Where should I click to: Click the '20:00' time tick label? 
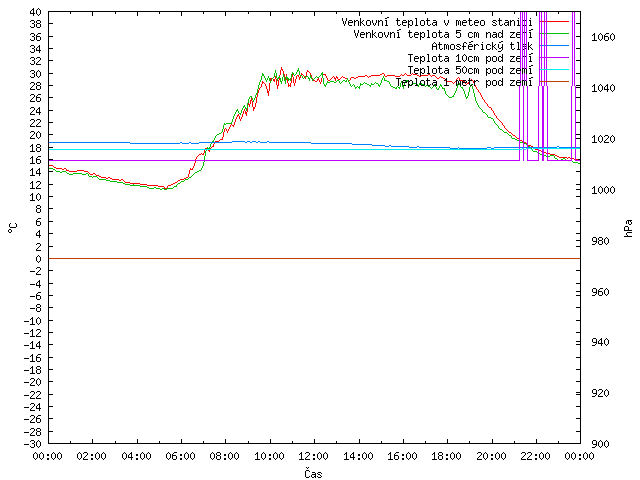click(x=491, y=456)
